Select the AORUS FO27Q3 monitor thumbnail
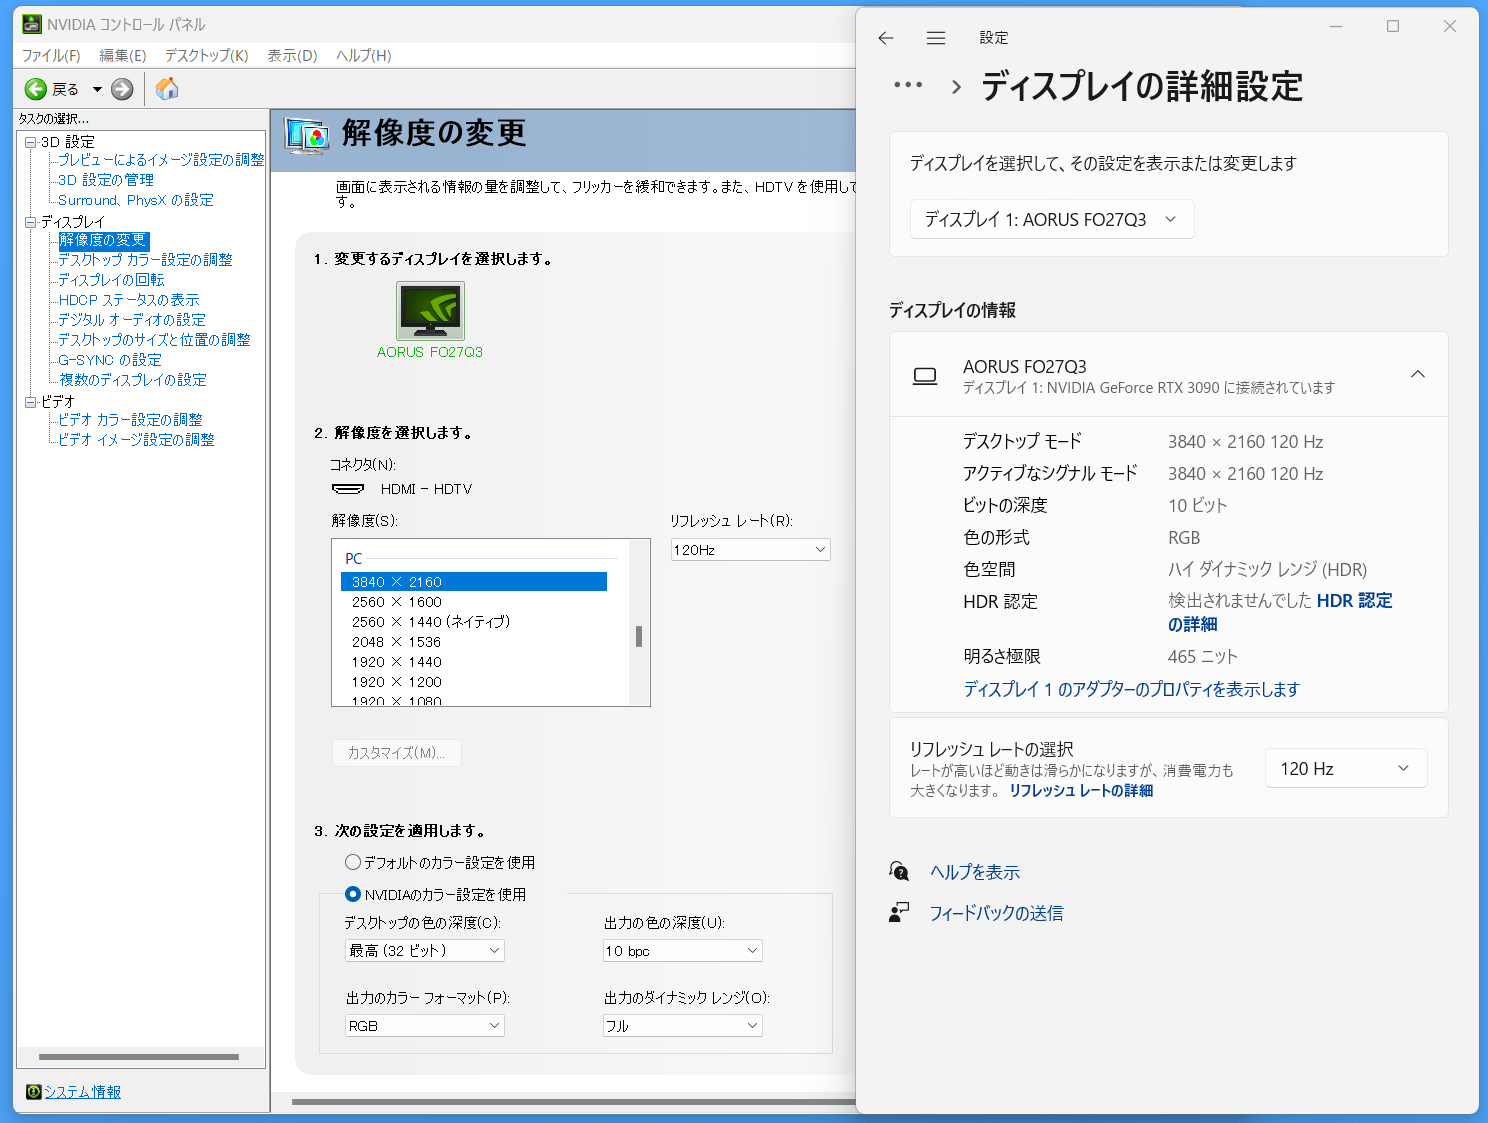Screen dimensions: 1488x1123 [x=430, y=311]
